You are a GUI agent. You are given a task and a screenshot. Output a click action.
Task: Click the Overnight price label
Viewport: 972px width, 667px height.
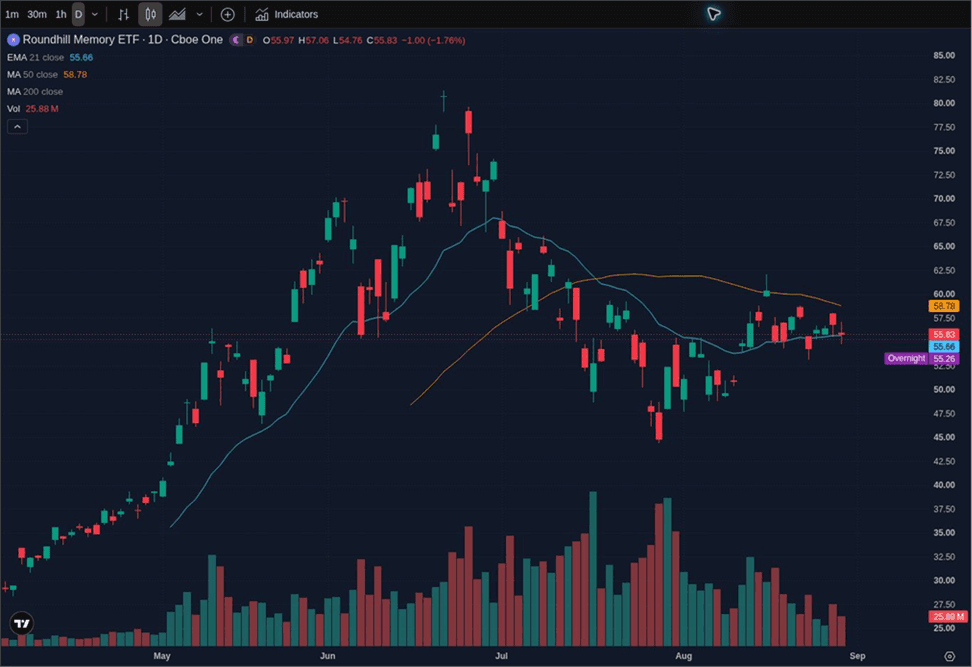click(x=906, y=358)
